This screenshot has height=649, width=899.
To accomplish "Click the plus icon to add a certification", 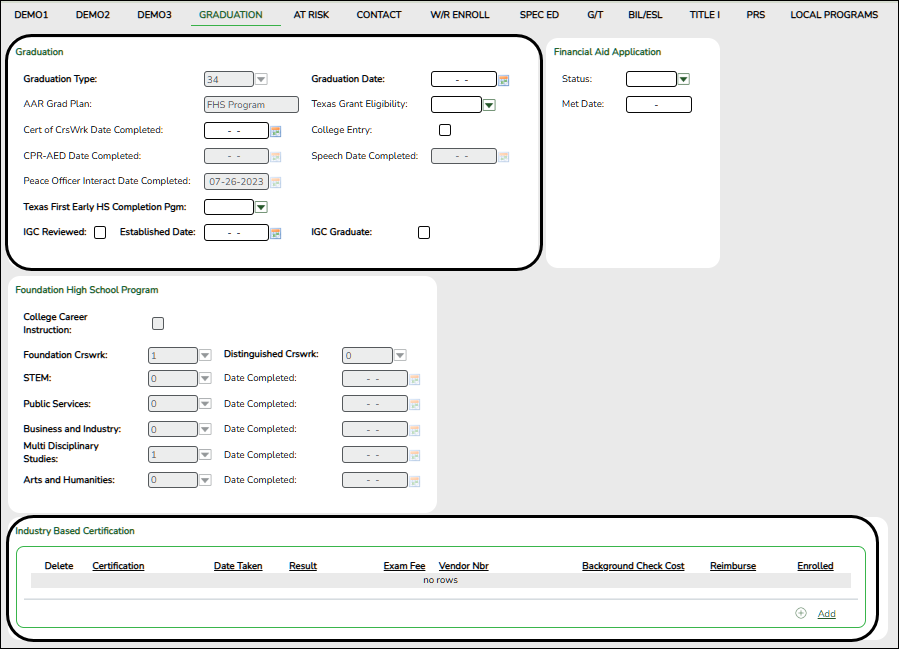I will coord(800,613).
